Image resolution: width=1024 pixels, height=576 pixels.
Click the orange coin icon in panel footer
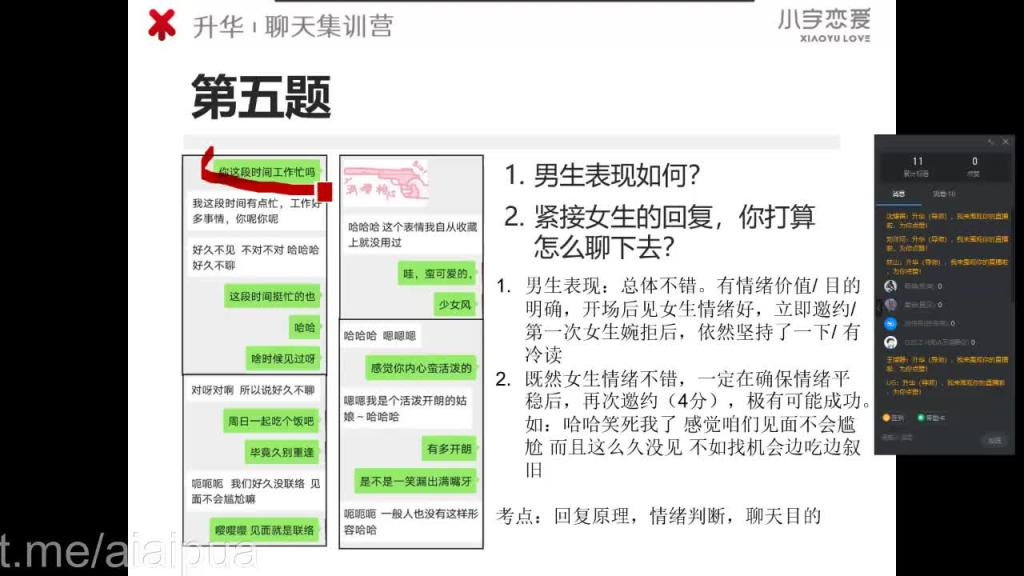pos(886,417)
